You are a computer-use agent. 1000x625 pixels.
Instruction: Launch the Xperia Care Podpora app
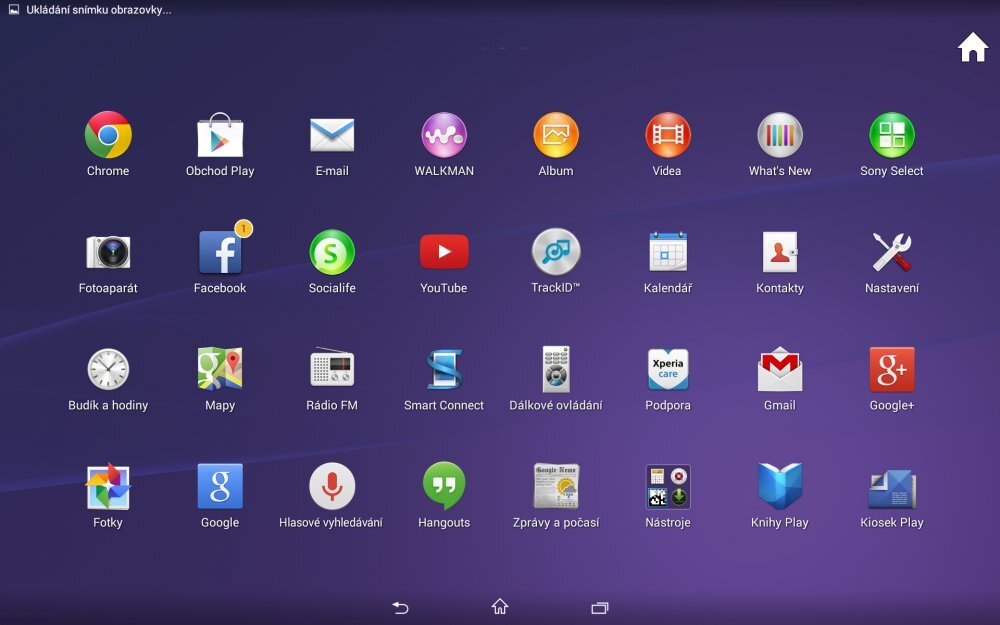click(667, 371)
